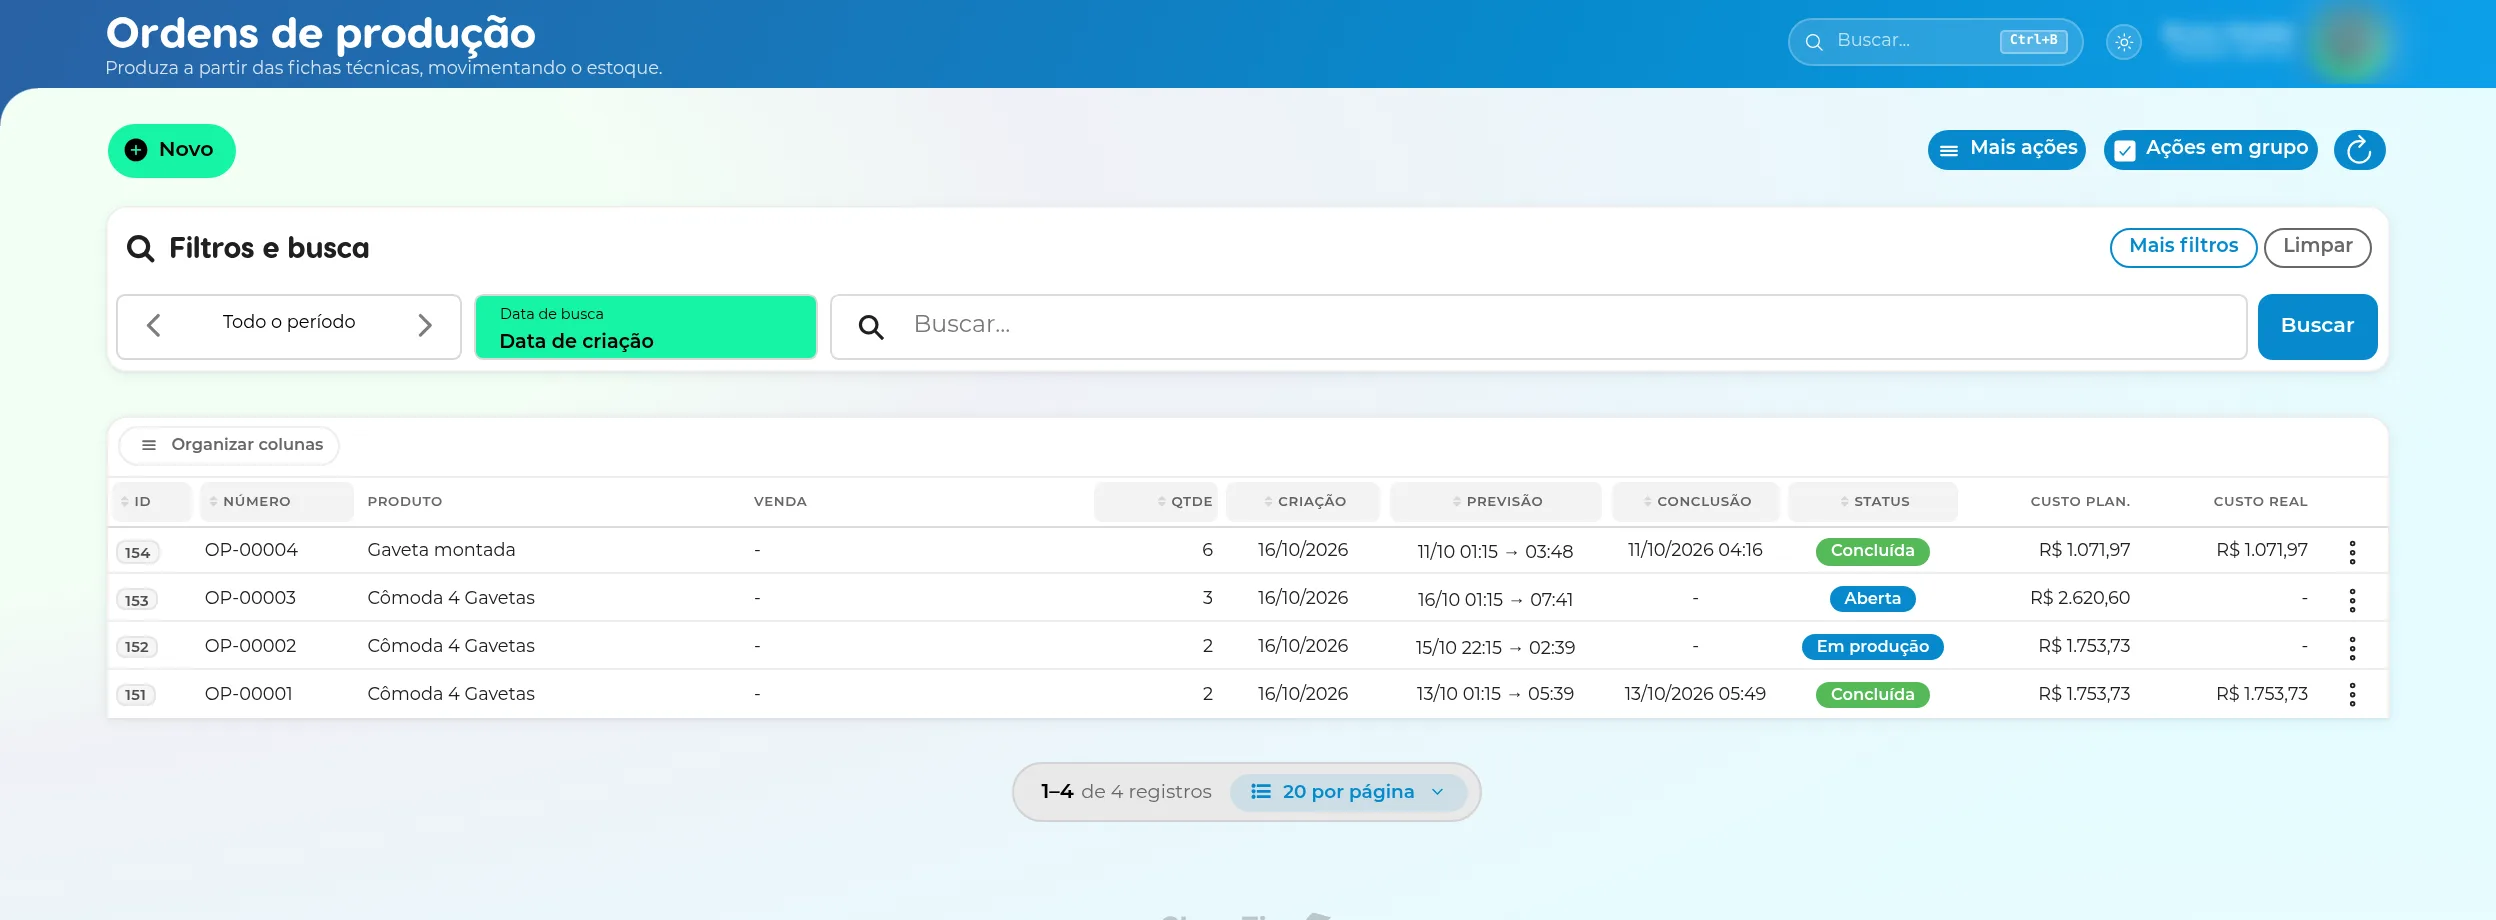Click the Concluída badge on OP-00004

(x=1872, y=551)
